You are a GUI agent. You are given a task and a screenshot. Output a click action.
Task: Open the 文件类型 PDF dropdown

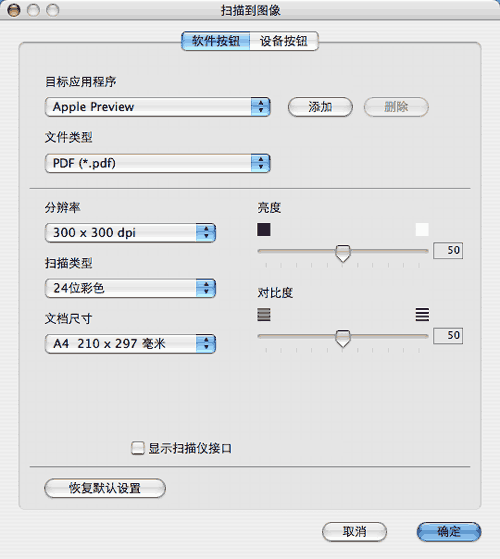click(158, 163)
